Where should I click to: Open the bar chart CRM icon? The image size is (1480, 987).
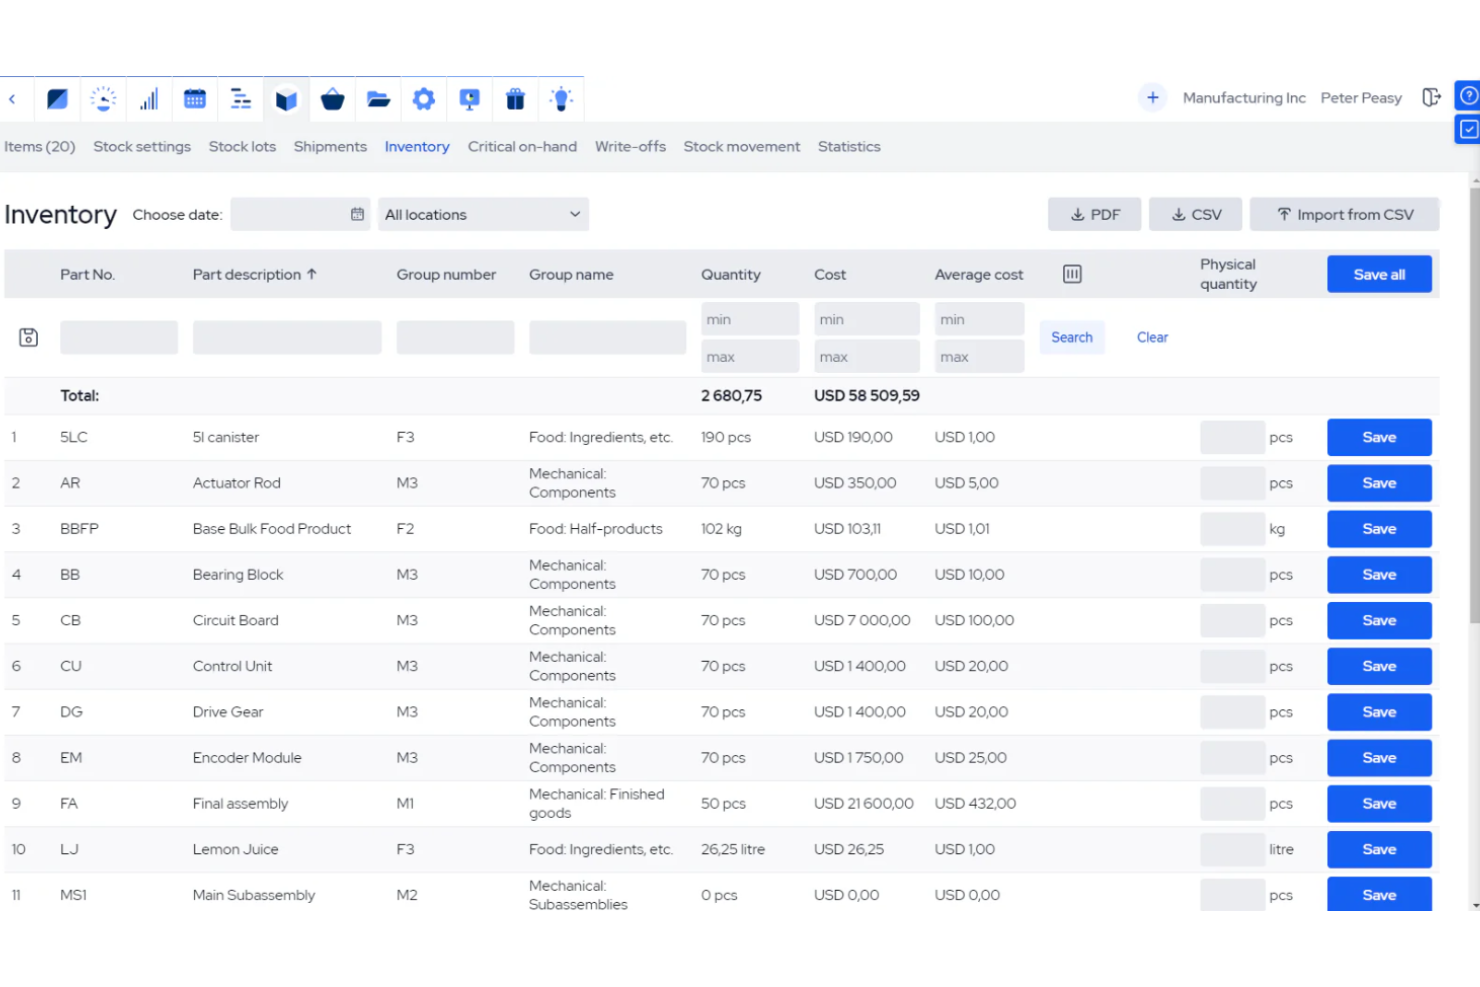pyautogui.click(x=149, y=99)
